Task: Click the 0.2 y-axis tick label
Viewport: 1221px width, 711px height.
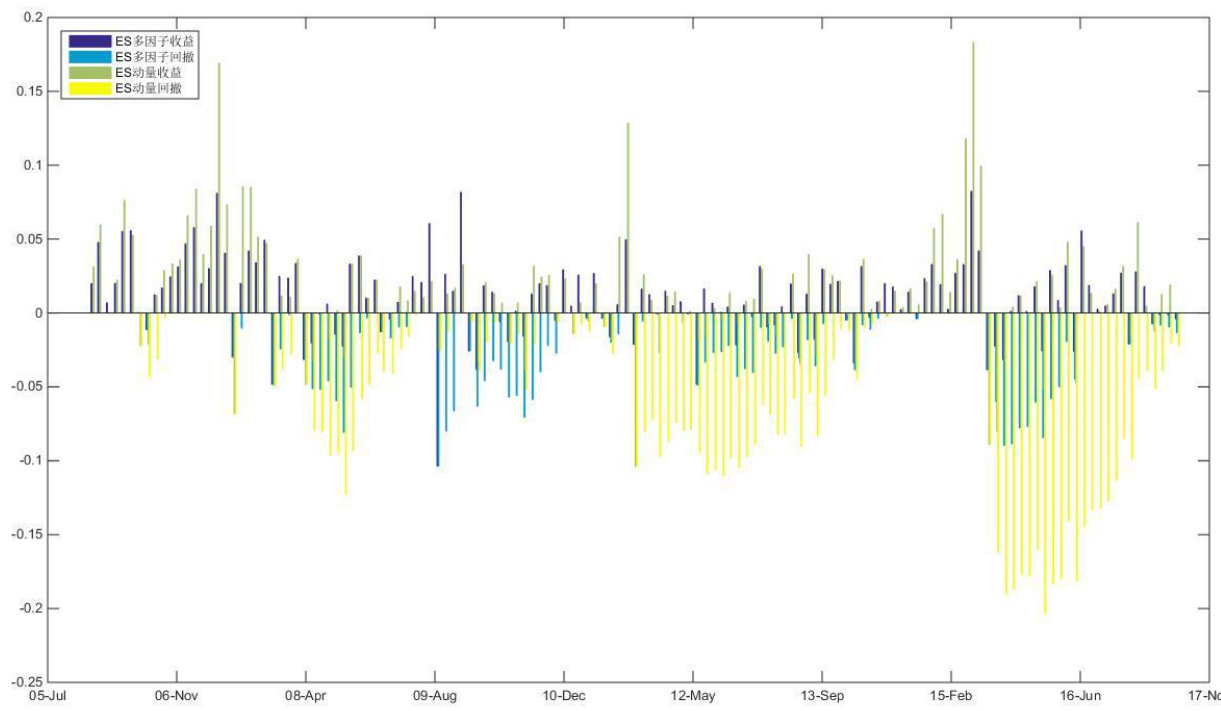Action: coord(34,18)
